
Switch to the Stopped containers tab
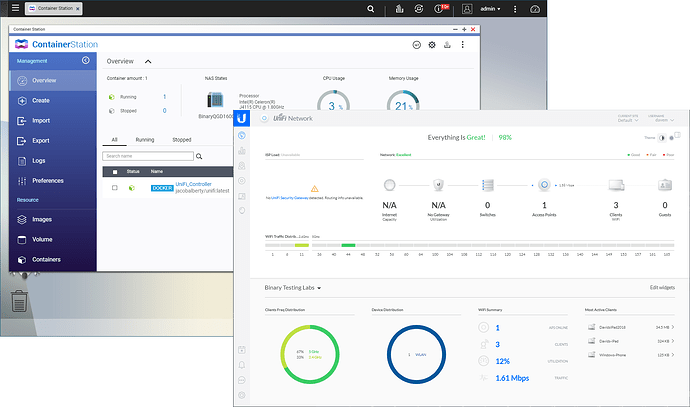[x=182, y=139]
